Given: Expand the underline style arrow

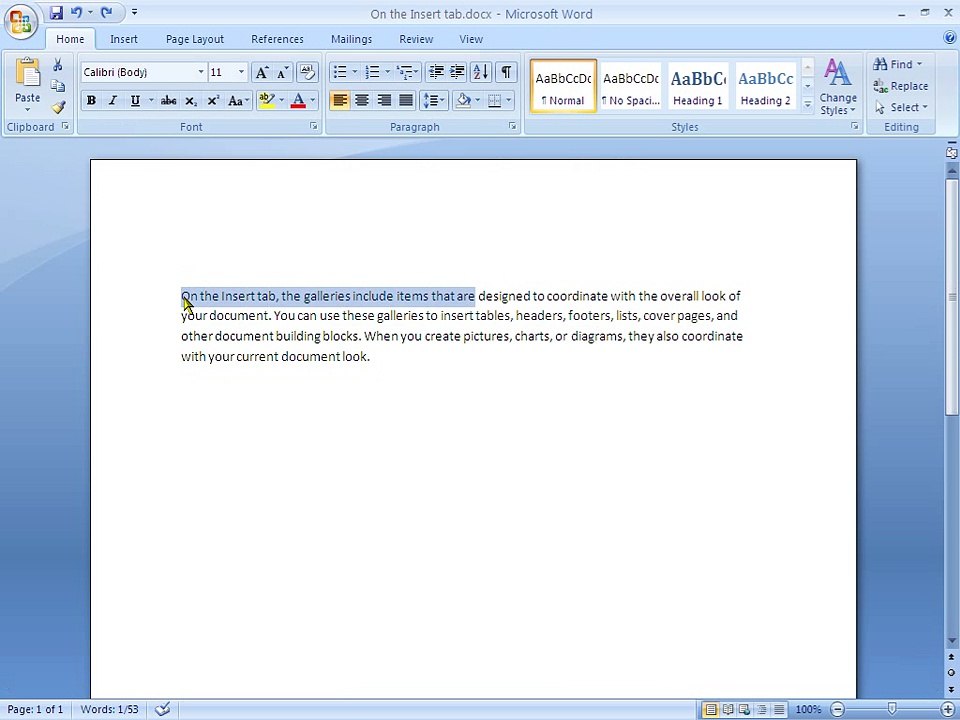Looking at the screenshot, I should click(151, 100).
